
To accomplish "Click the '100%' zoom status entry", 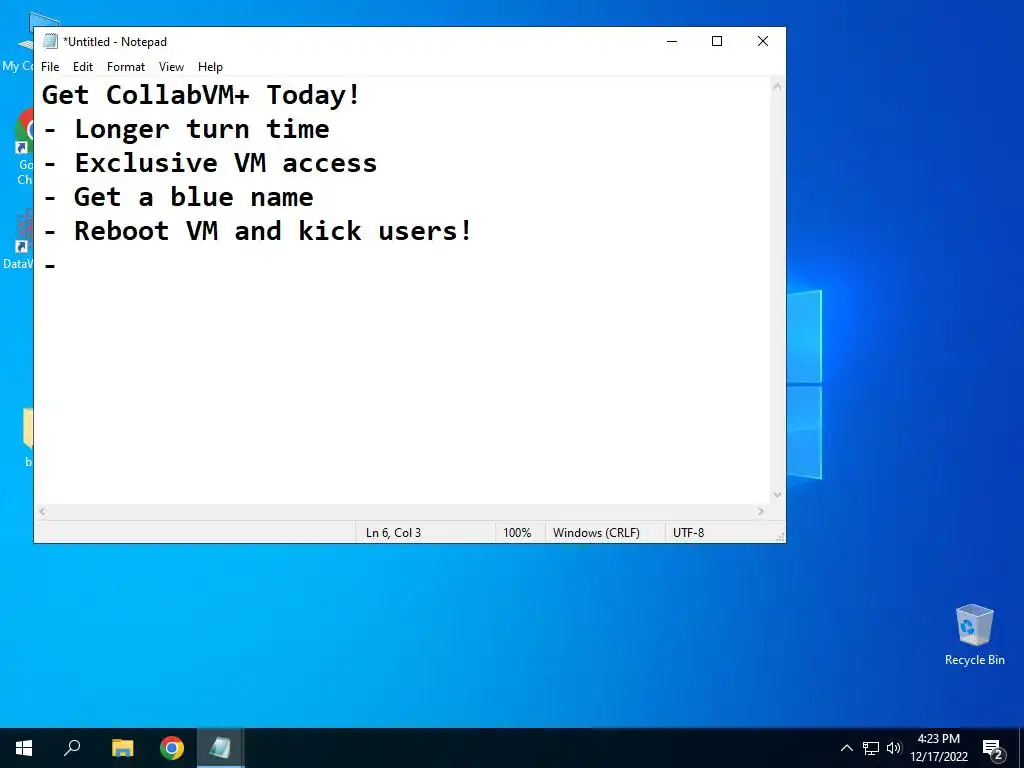I will tap(517, 533).
